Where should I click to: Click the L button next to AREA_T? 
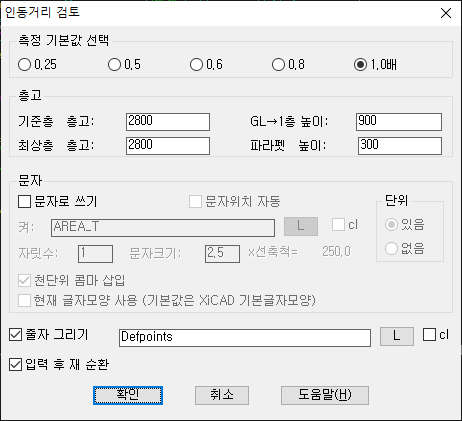301,226
